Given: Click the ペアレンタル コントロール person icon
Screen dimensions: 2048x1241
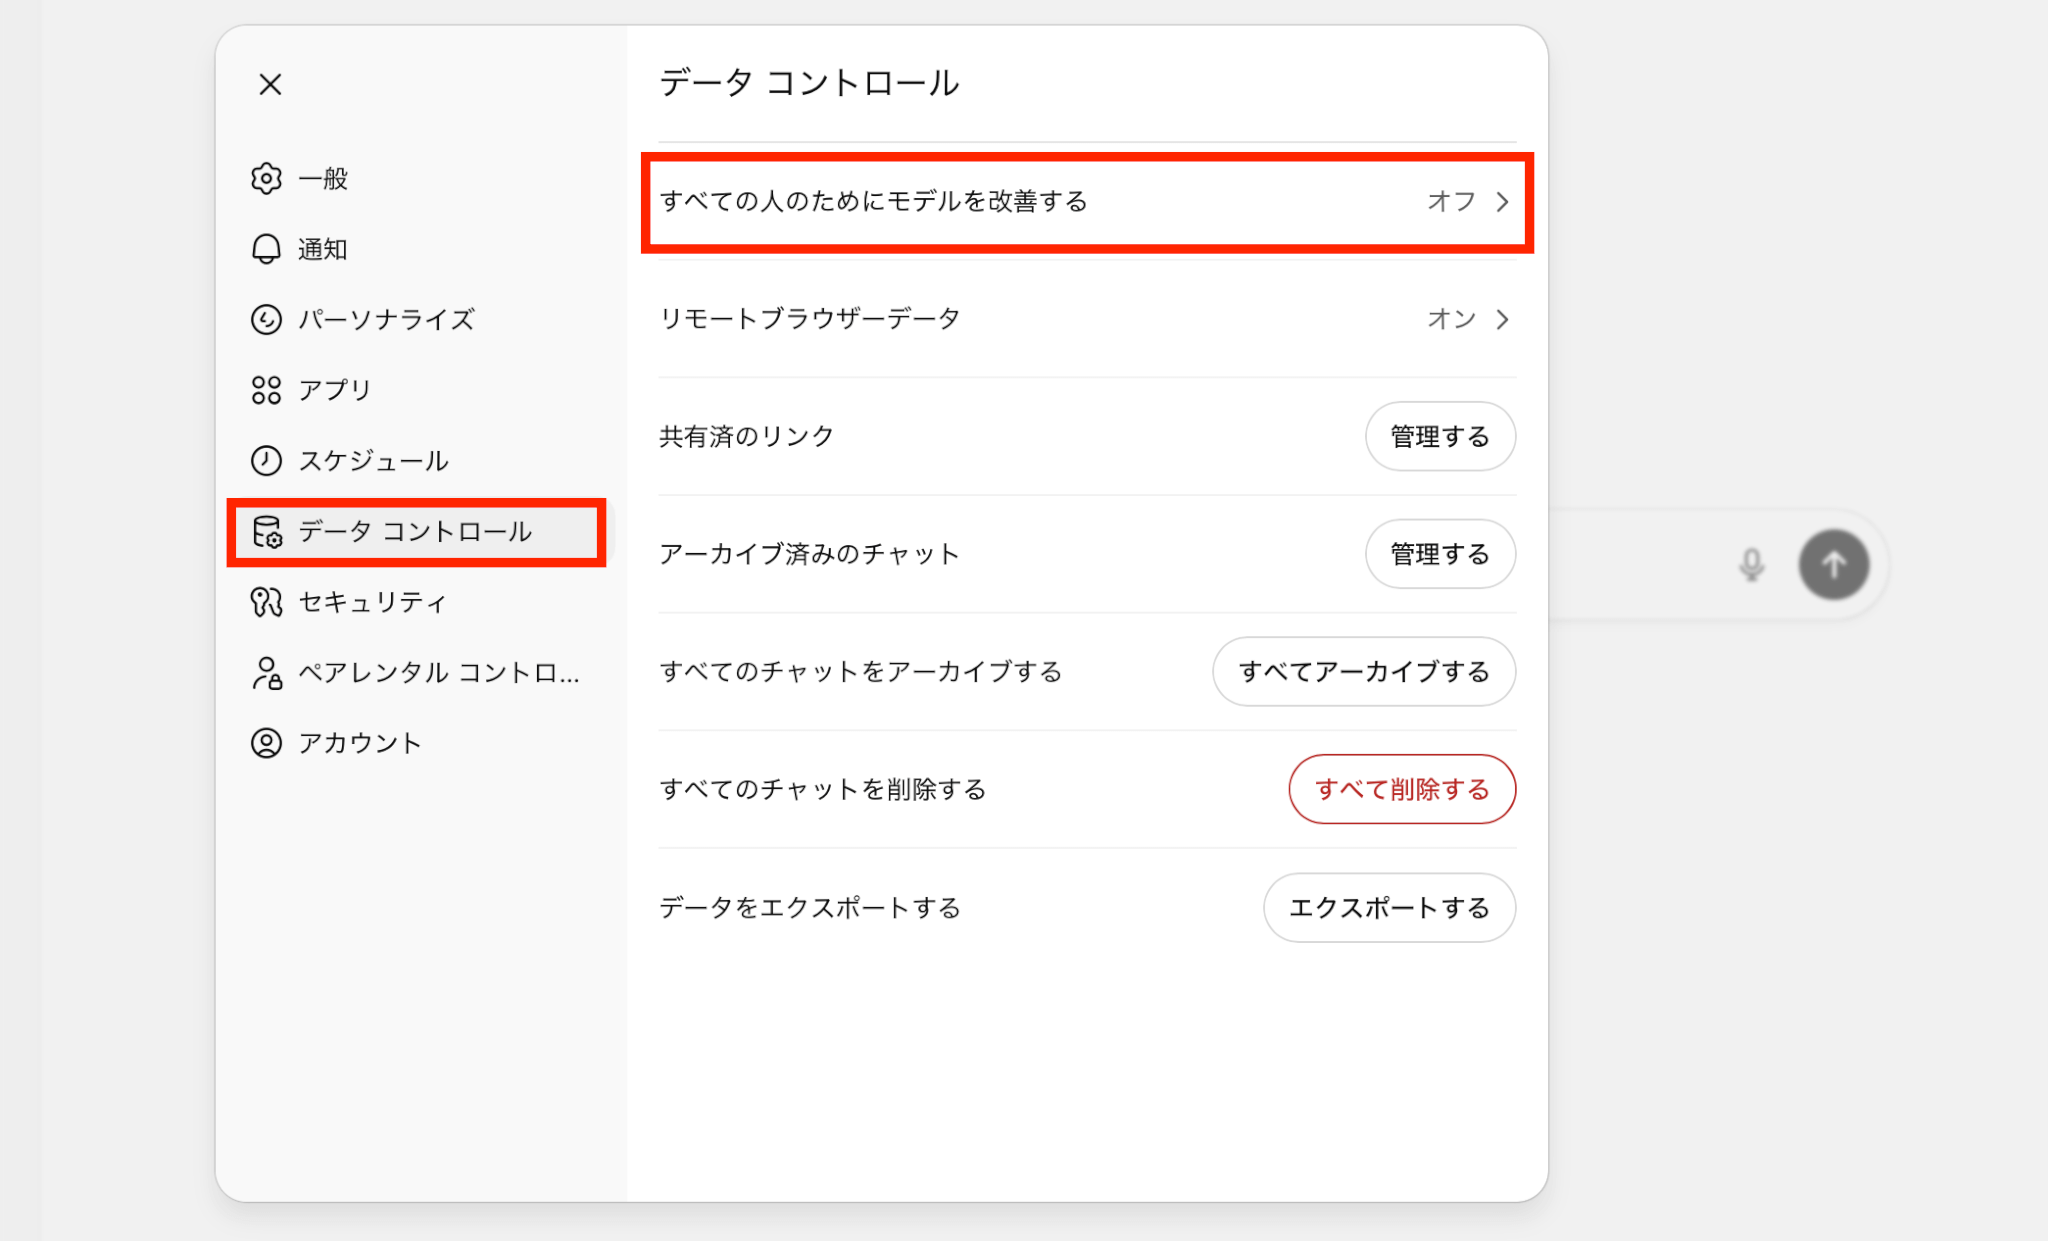Looking at the screenshot, I should (266, 673).
